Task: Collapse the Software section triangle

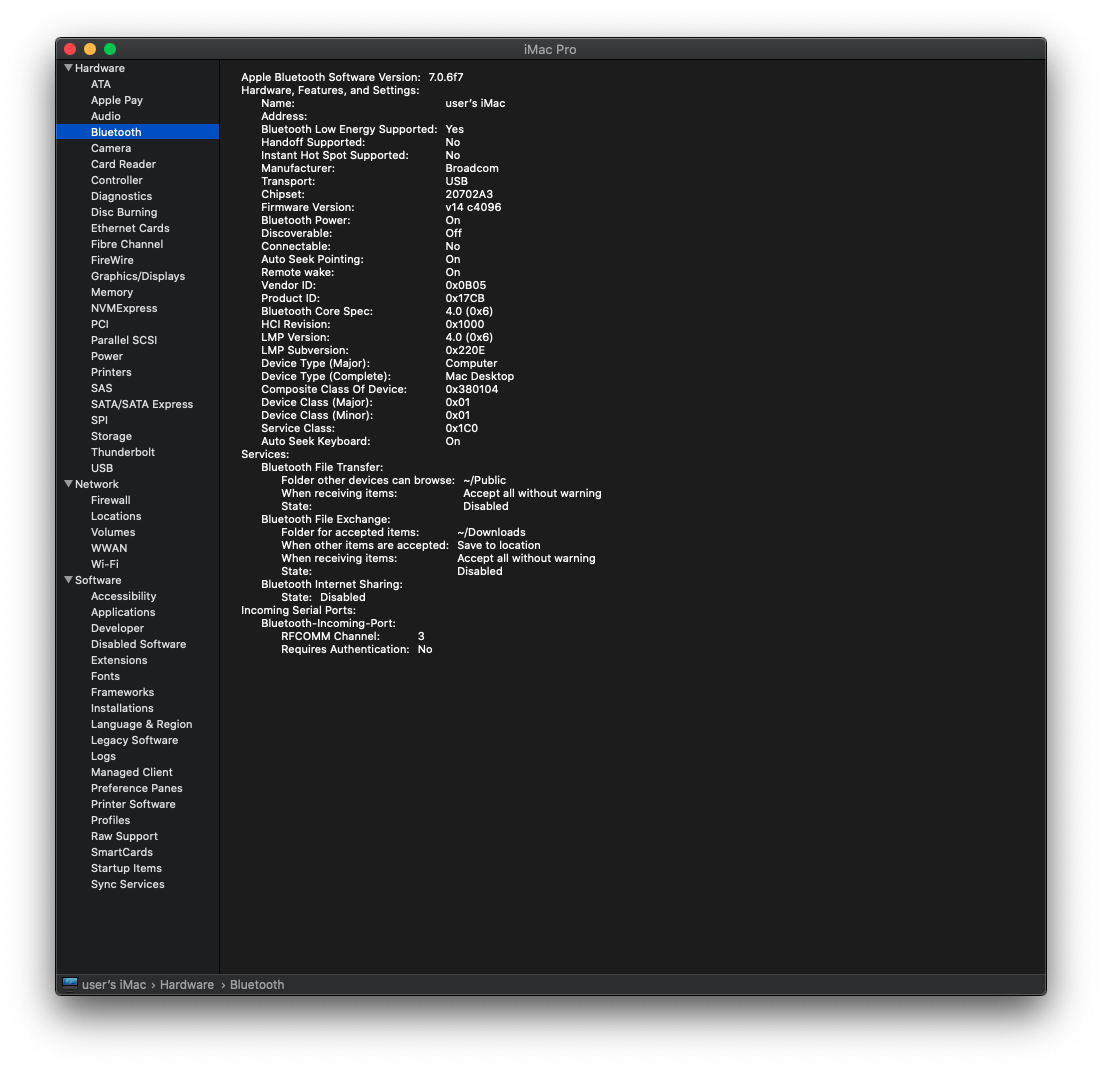Action: [69, 580]
